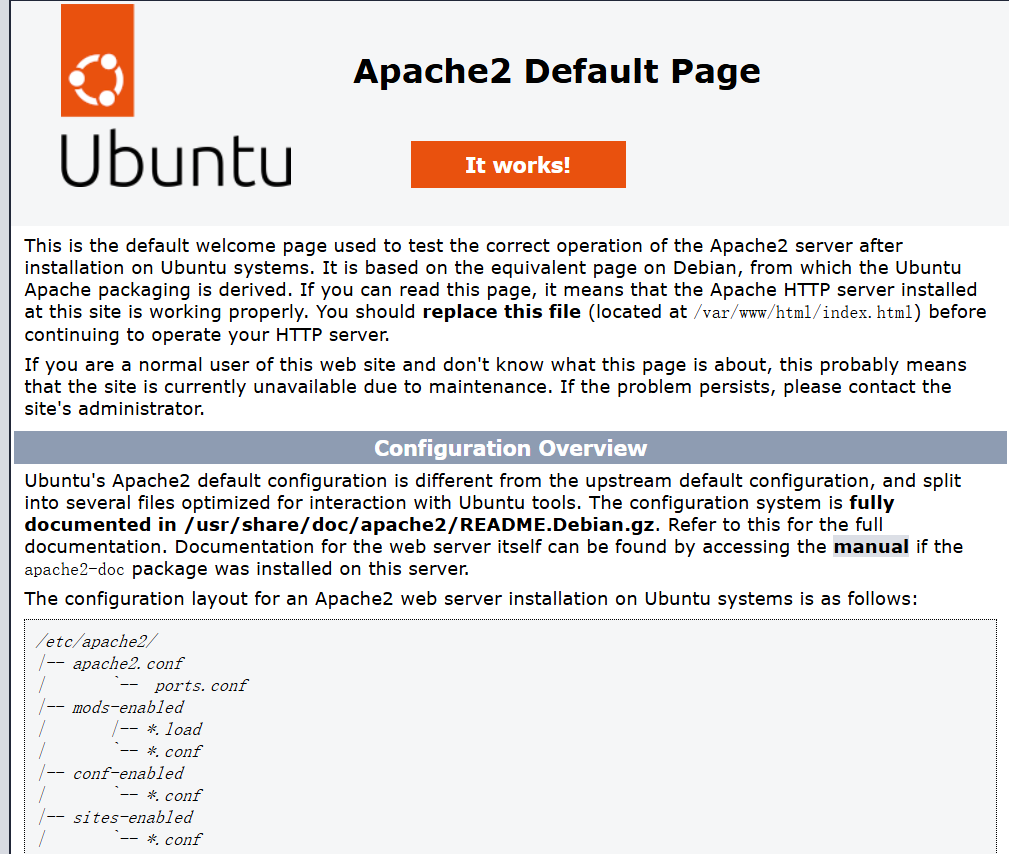Open the manual link
1009x854 pixels.
pyautogui.click(x=871, y=547)
